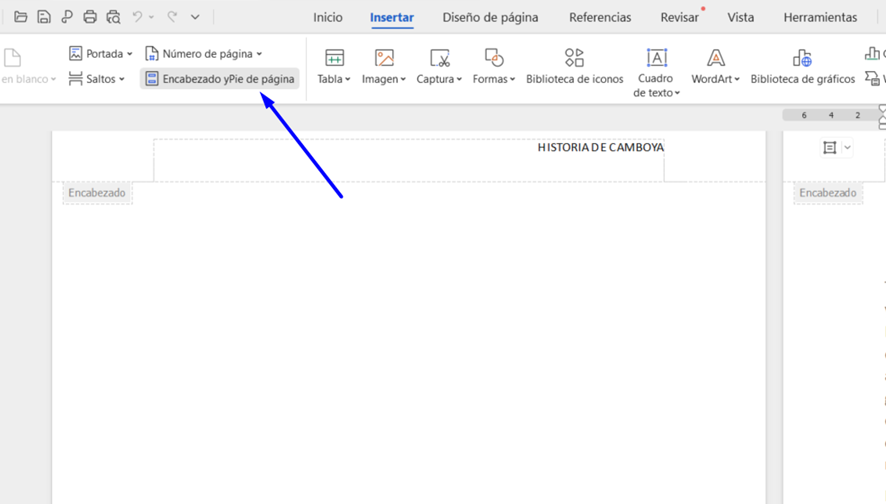Click the Cuadro de texto icon

(x=657, y=58)
